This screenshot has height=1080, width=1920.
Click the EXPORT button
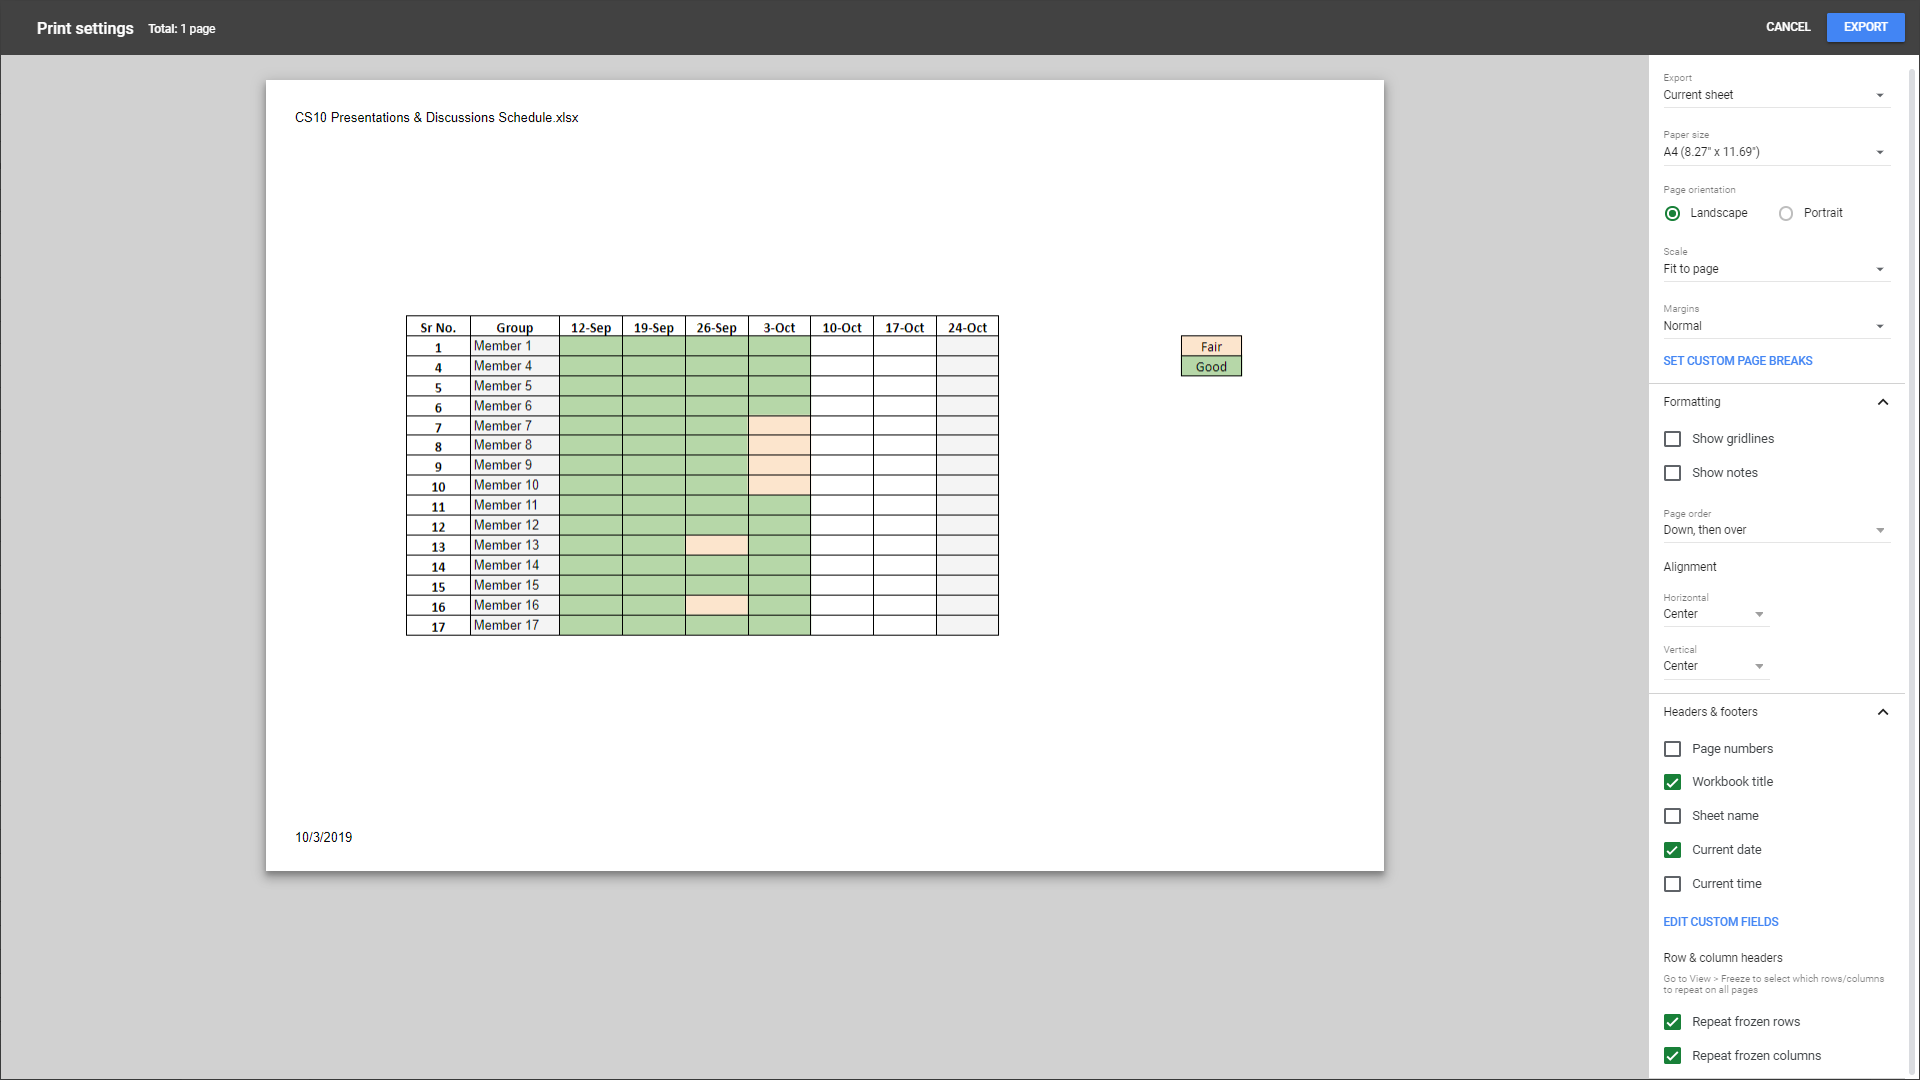tap(1865, 27)
